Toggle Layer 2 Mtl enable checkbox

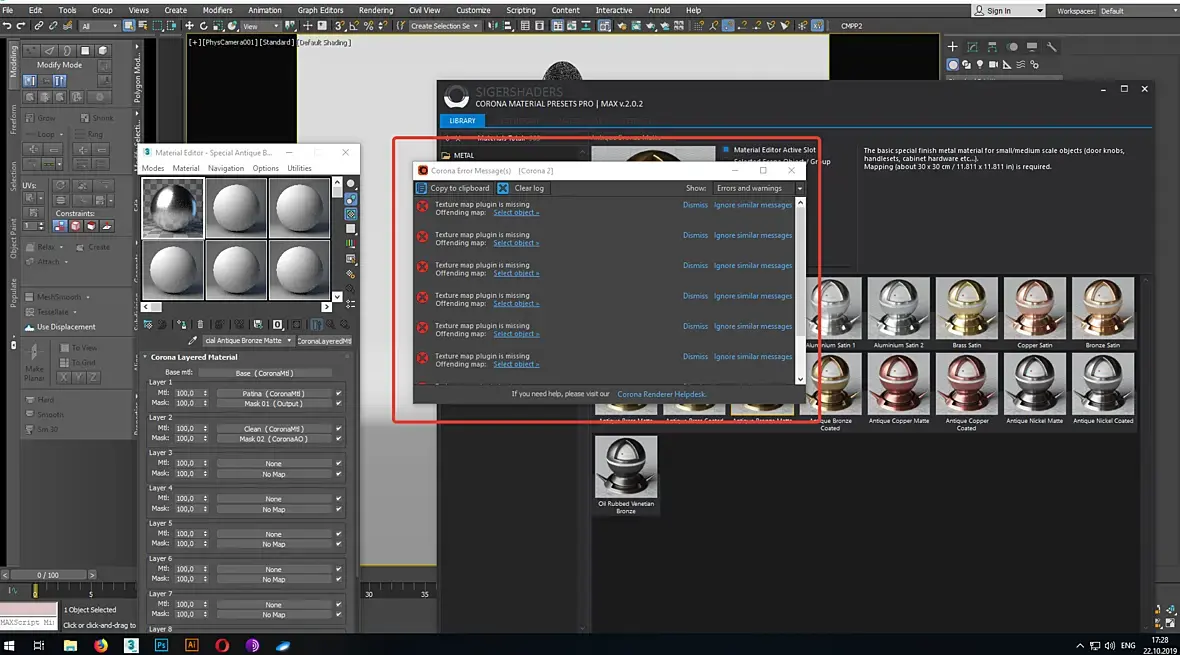(339, 428)
